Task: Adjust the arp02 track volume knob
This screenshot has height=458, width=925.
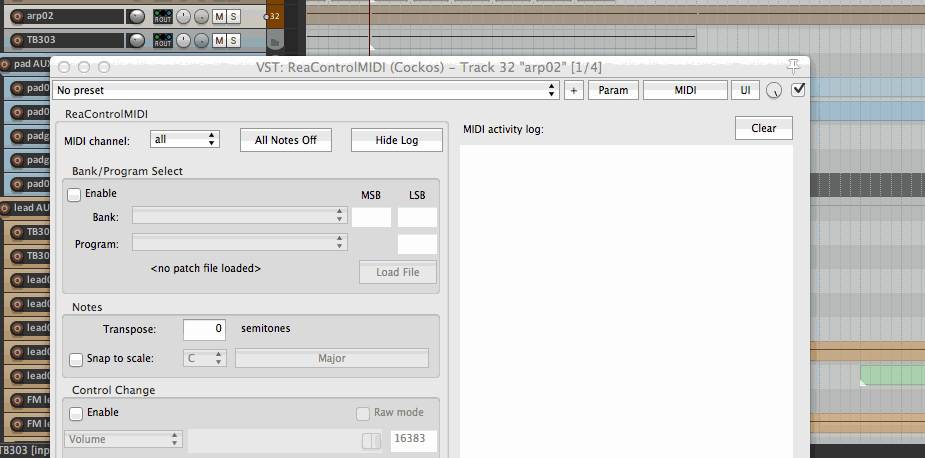Action: pos(136,17)
